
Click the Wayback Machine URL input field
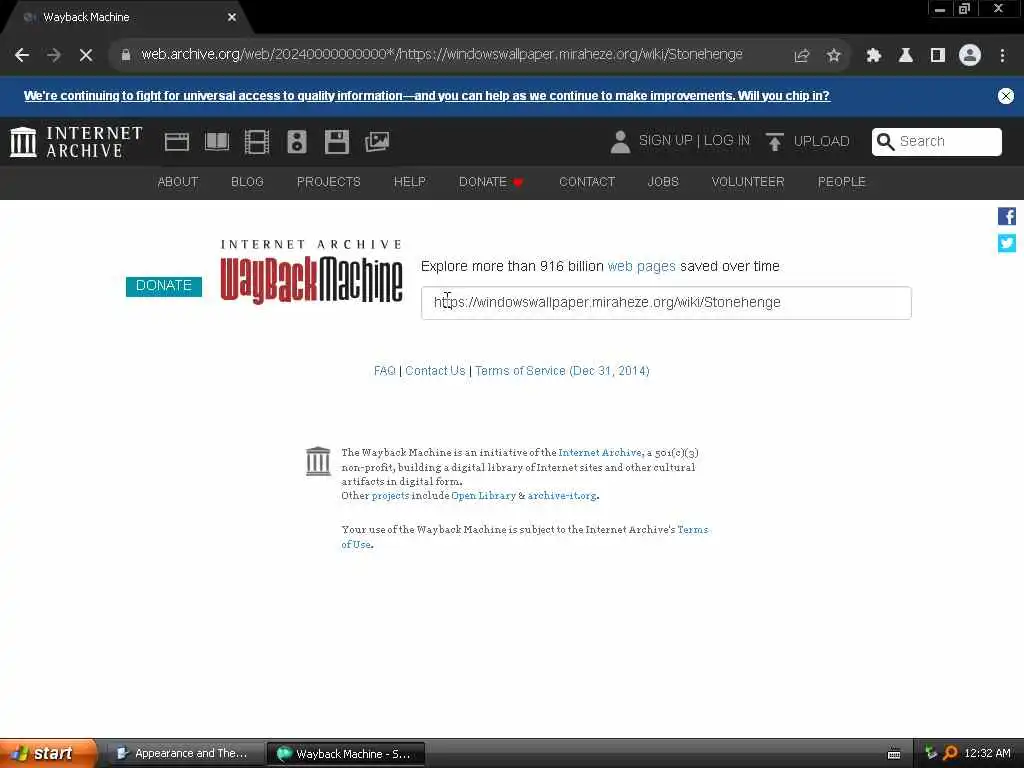666,303
